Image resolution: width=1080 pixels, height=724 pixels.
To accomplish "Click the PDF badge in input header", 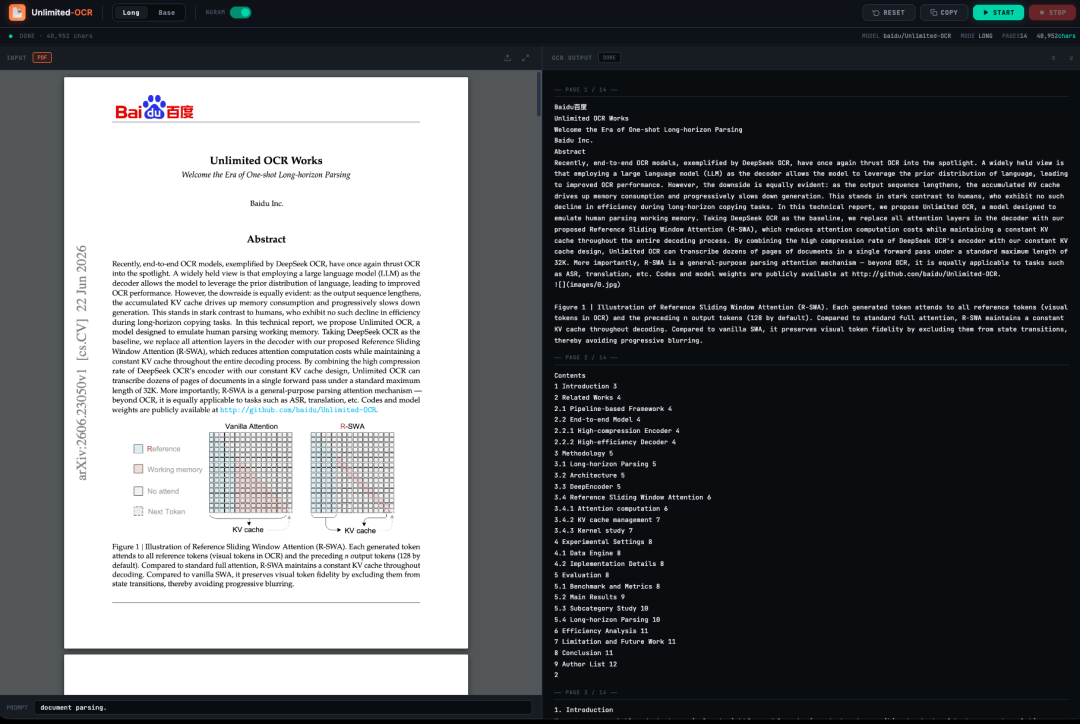I will tap(42, 58).
